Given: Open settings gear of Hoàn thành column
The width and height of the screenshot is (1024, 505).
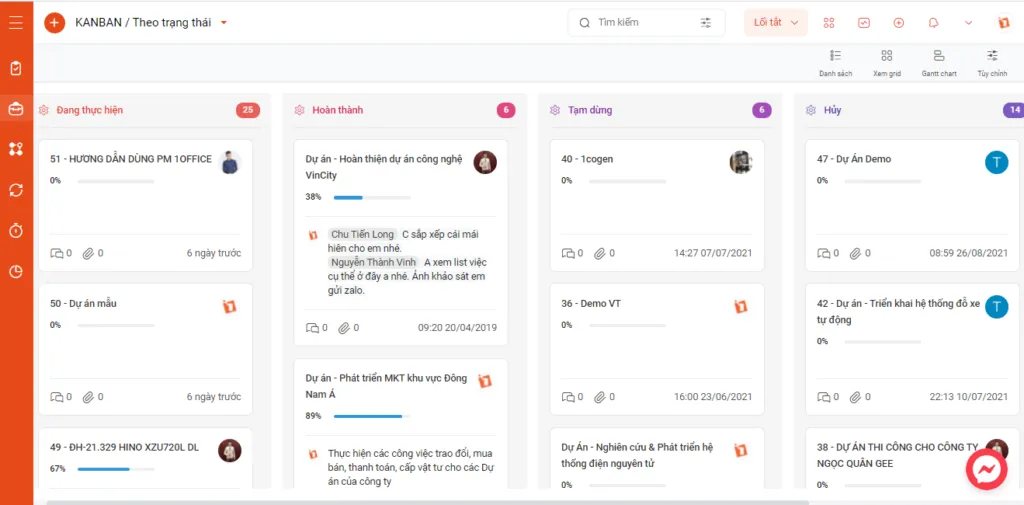Looking at the screenshot, I should point(299,110).
